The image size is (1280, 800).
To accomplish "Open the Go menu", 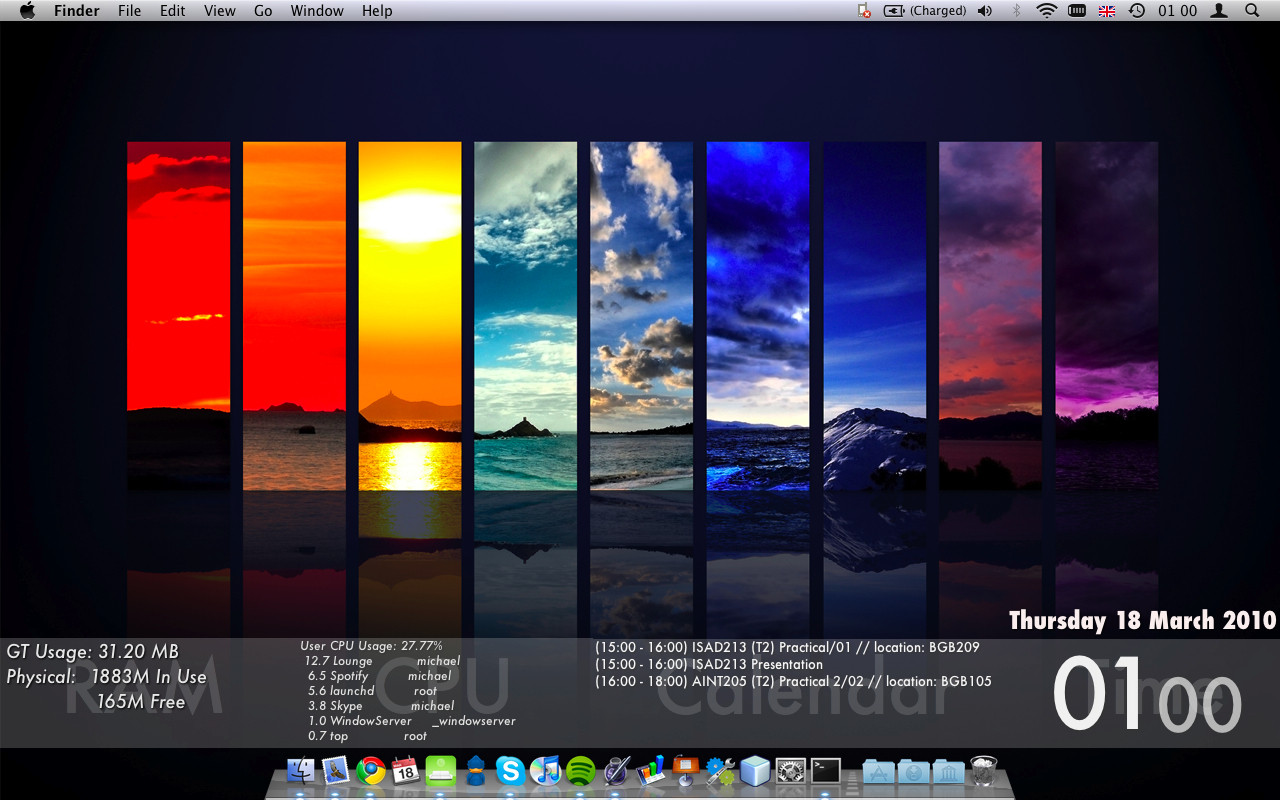I will (x=263, y=11).
